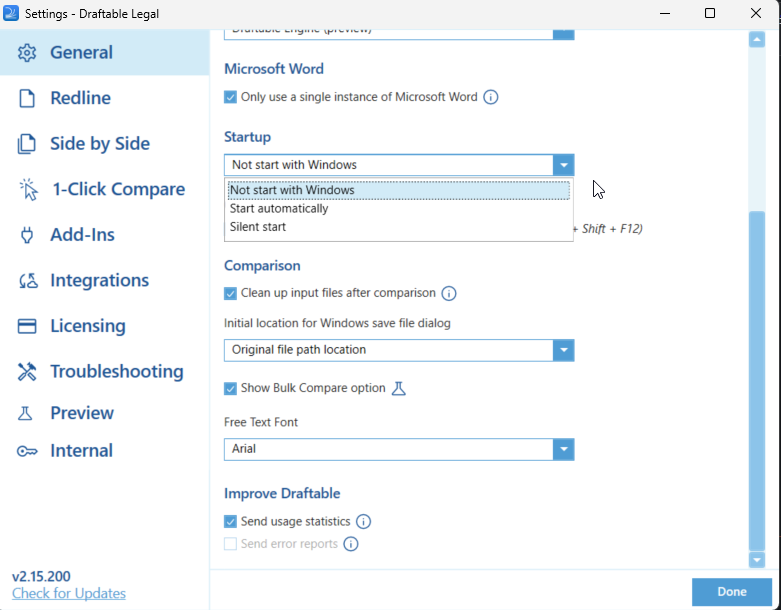Click the Add-Ins plug icon
Viewport: 781px width, 610px height.
[x=27, y=235]
